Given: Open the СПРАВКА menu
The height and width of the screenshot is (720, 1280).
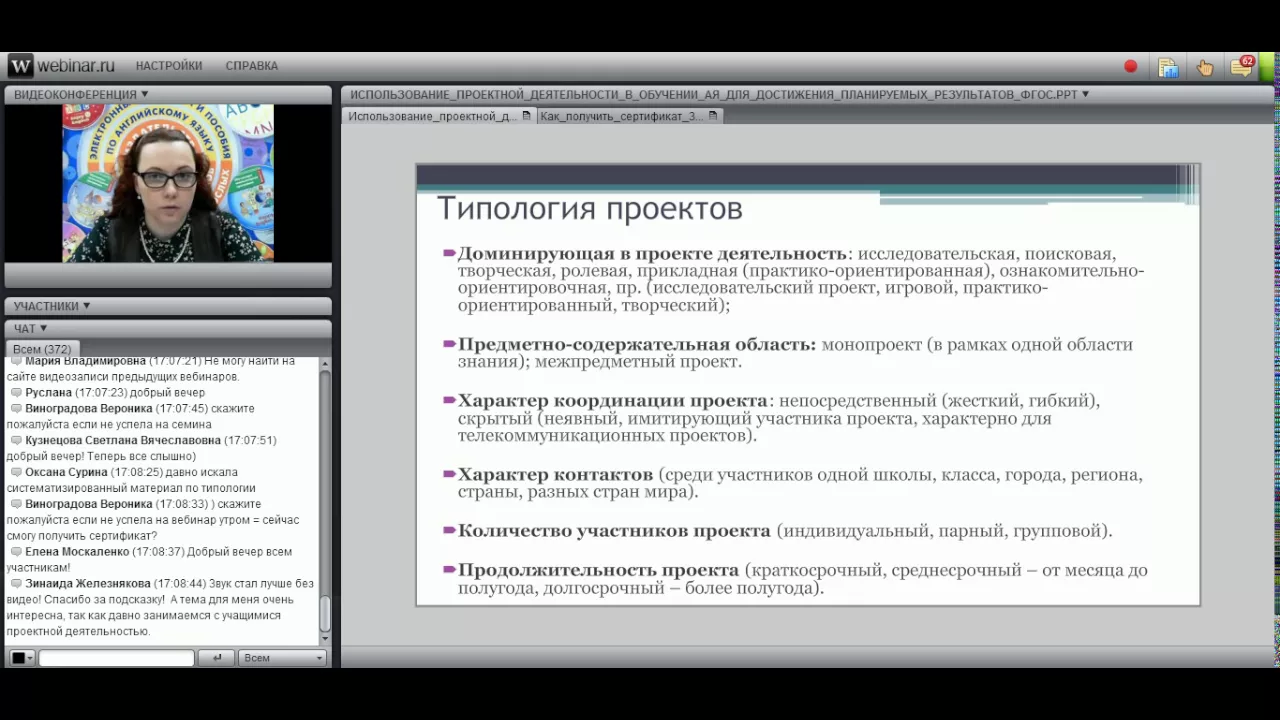Looking at the screenshot, I should [x=252, y=66].
